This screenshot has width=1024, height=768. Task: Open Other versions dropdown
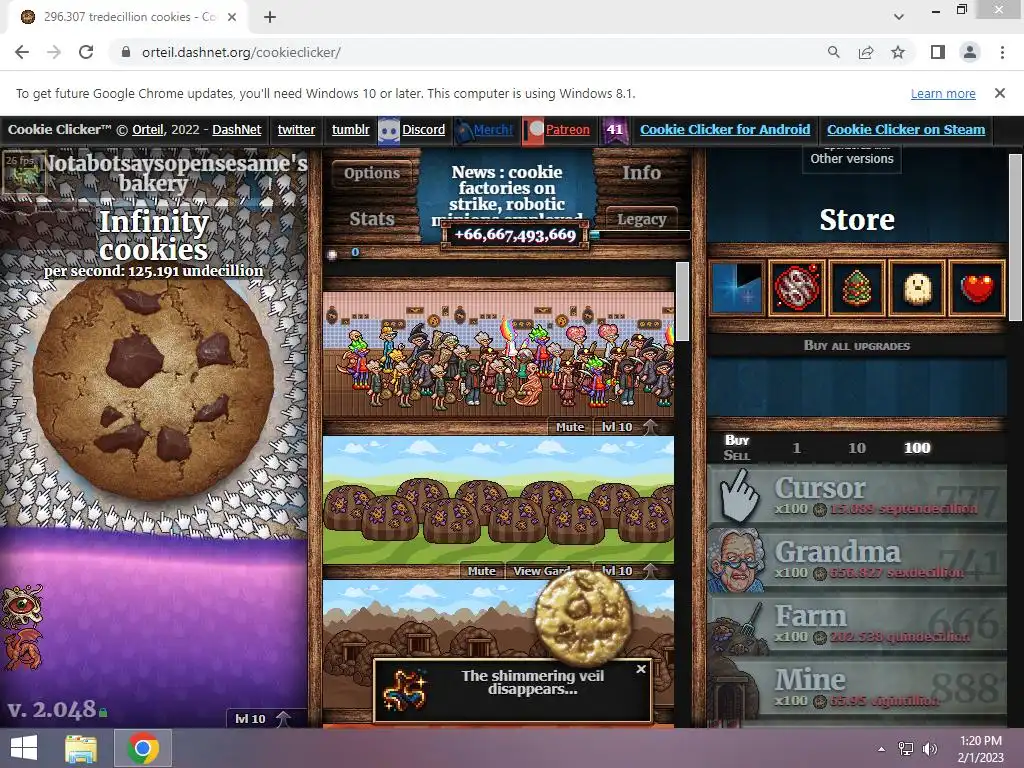852,159
